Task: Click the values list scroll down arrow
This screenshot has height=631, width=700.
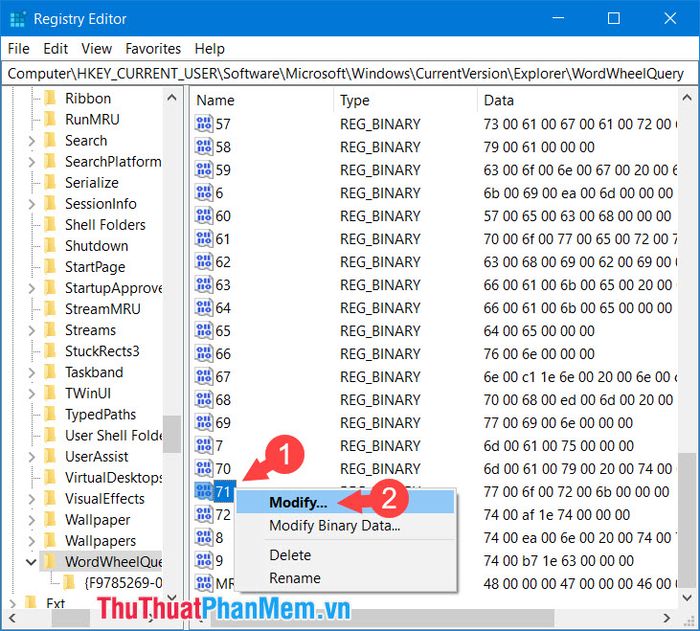Action: point(687,597)
